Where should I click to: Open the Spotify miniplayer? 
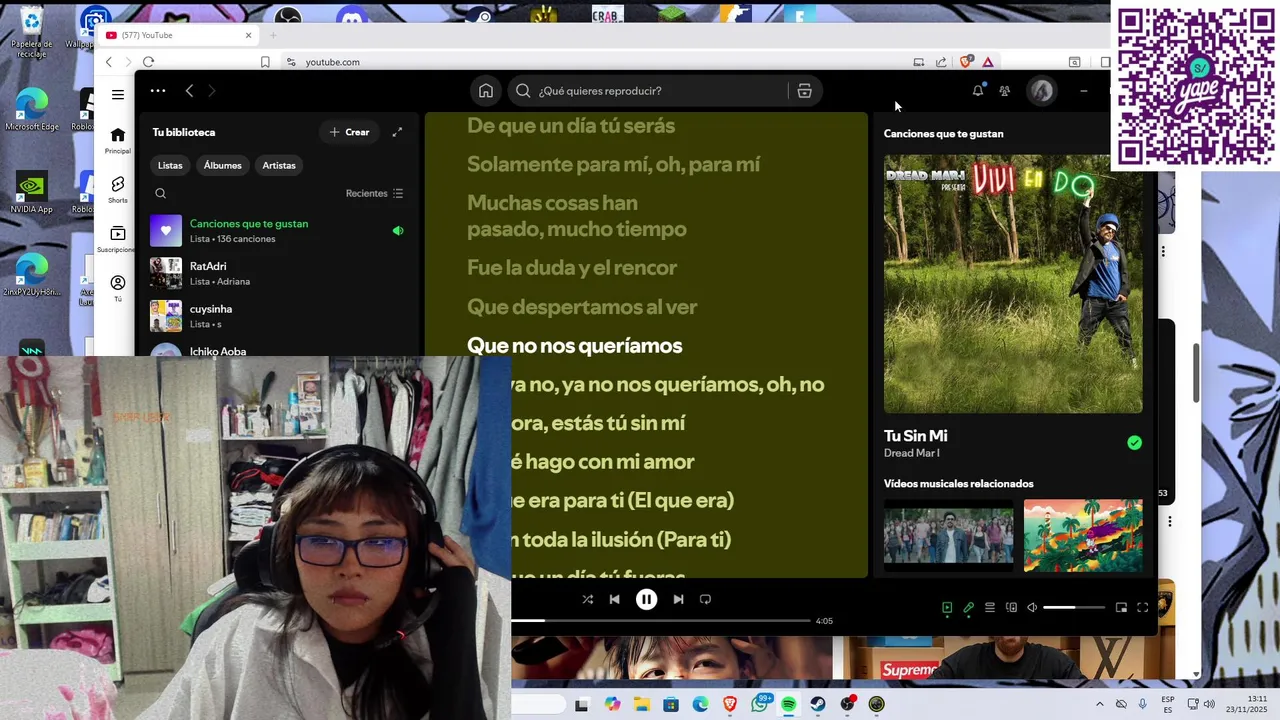coord(1121,607)
